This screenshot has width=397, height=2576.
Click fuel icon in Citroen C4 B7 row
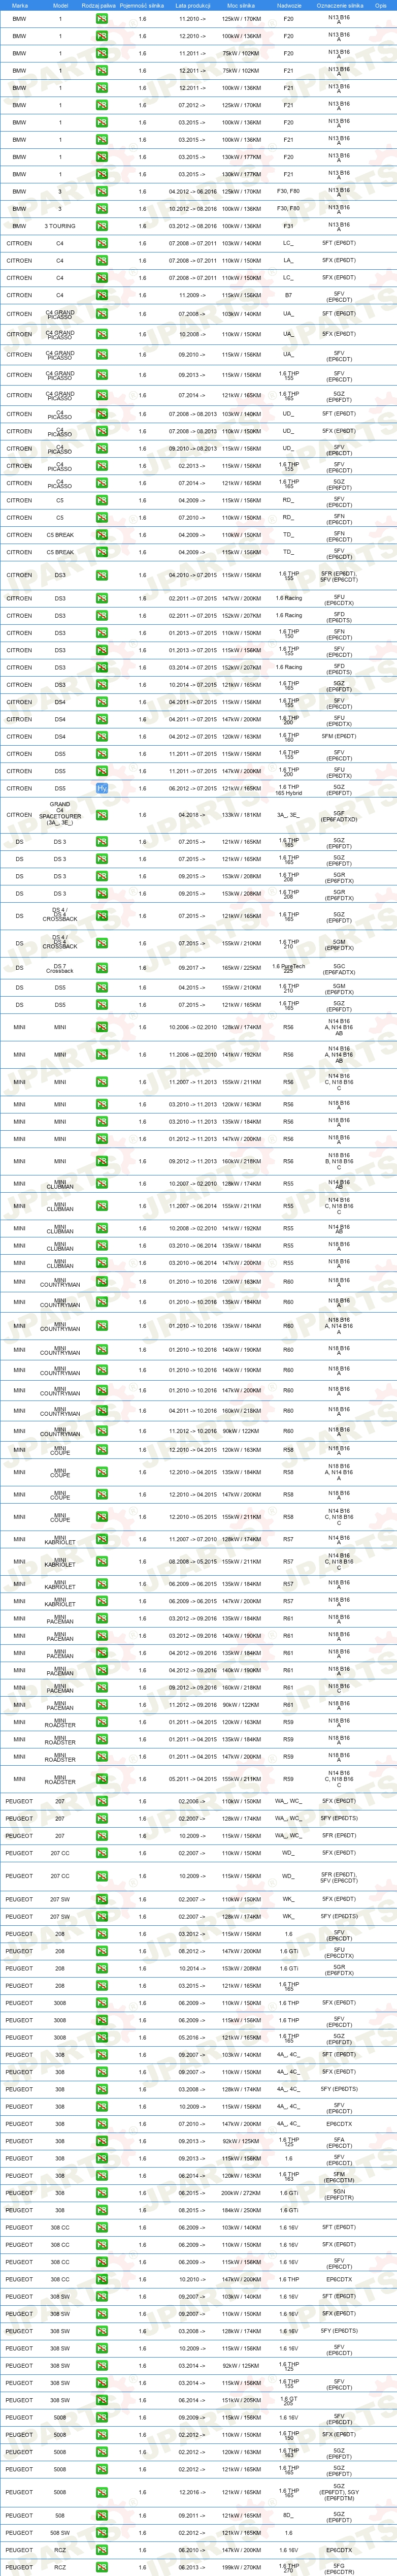(102, 295)
